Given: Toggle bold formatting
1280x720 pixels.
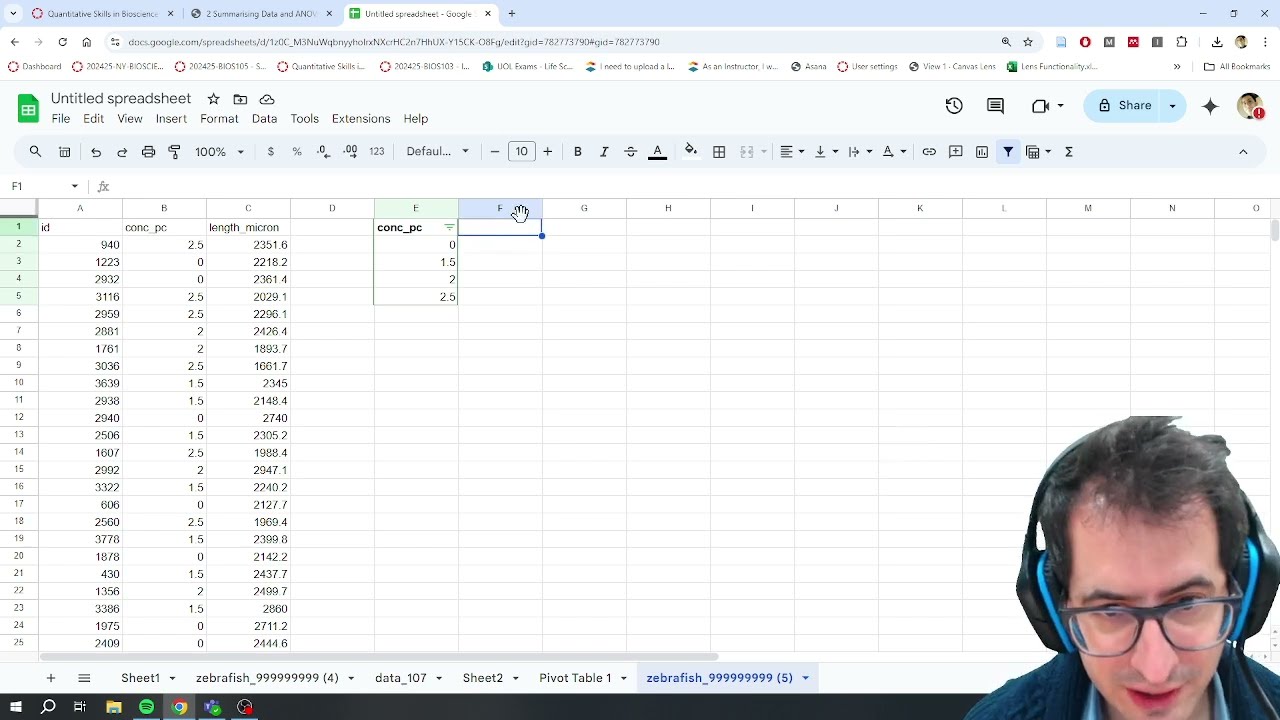Looking at the screenshot, I should click(x=577, y=152).
